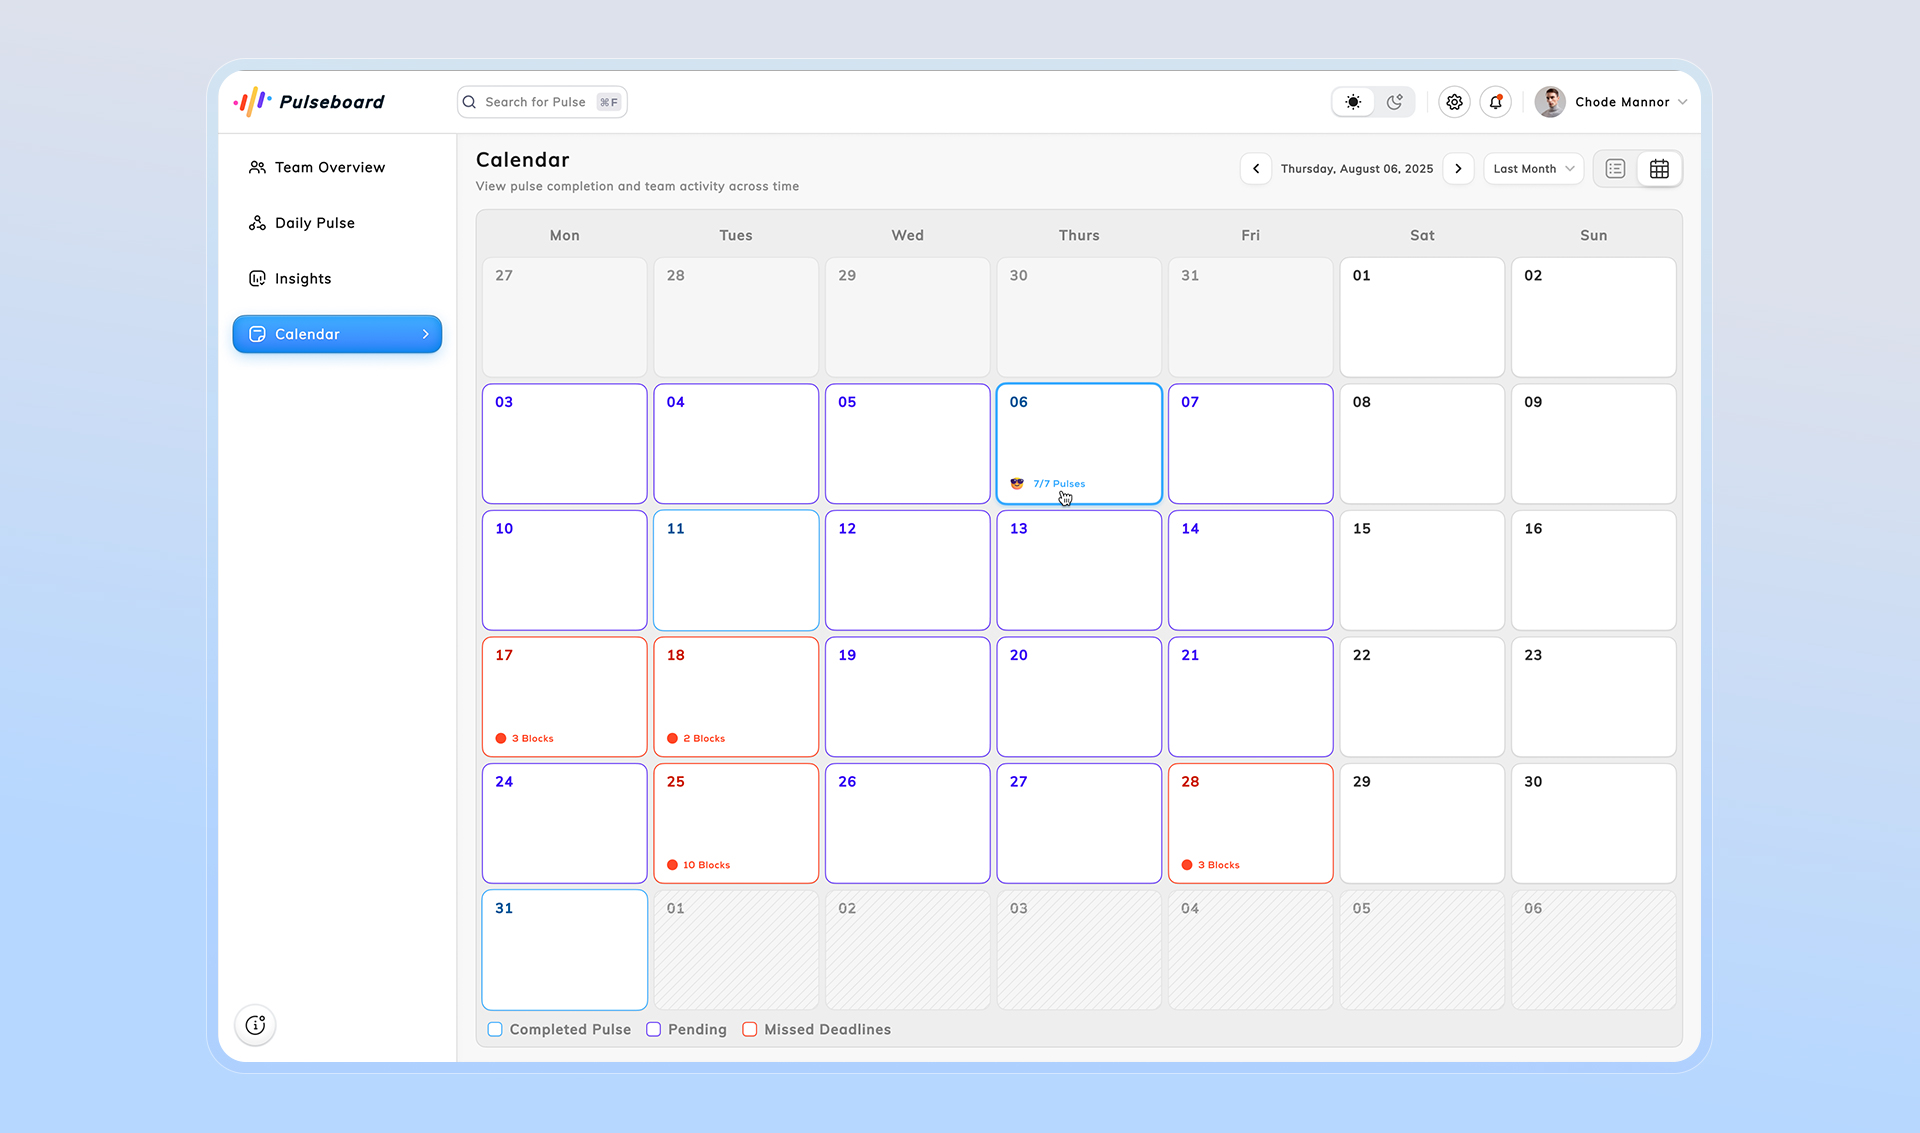Click the Calendar icon in the sidebar
The image size is (1920, 1133).
(x=257, y=334)
